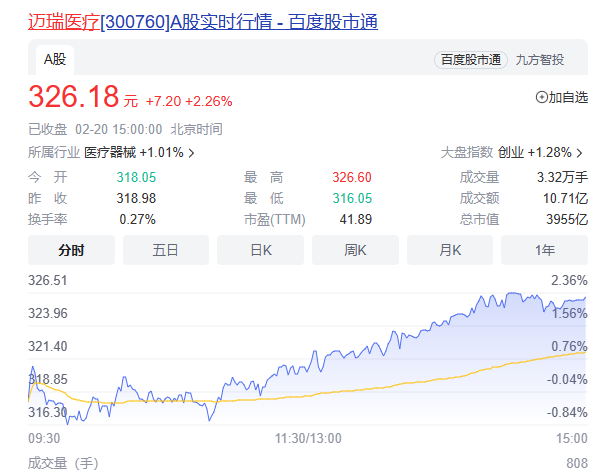
Task: Expand the 创业 index arrow
Action: pos(580,153)
